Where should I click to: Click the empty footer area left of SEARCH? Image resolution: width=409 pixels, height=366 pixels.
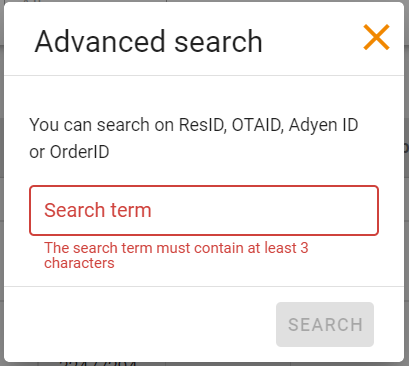pos(140,324)
